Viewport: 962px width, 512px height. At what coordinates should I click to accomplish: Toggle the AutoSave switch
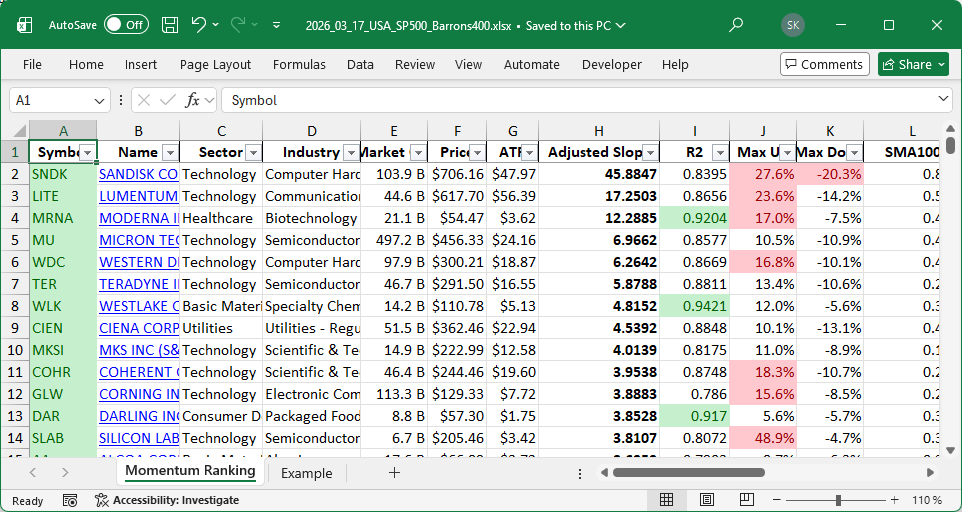126,24
